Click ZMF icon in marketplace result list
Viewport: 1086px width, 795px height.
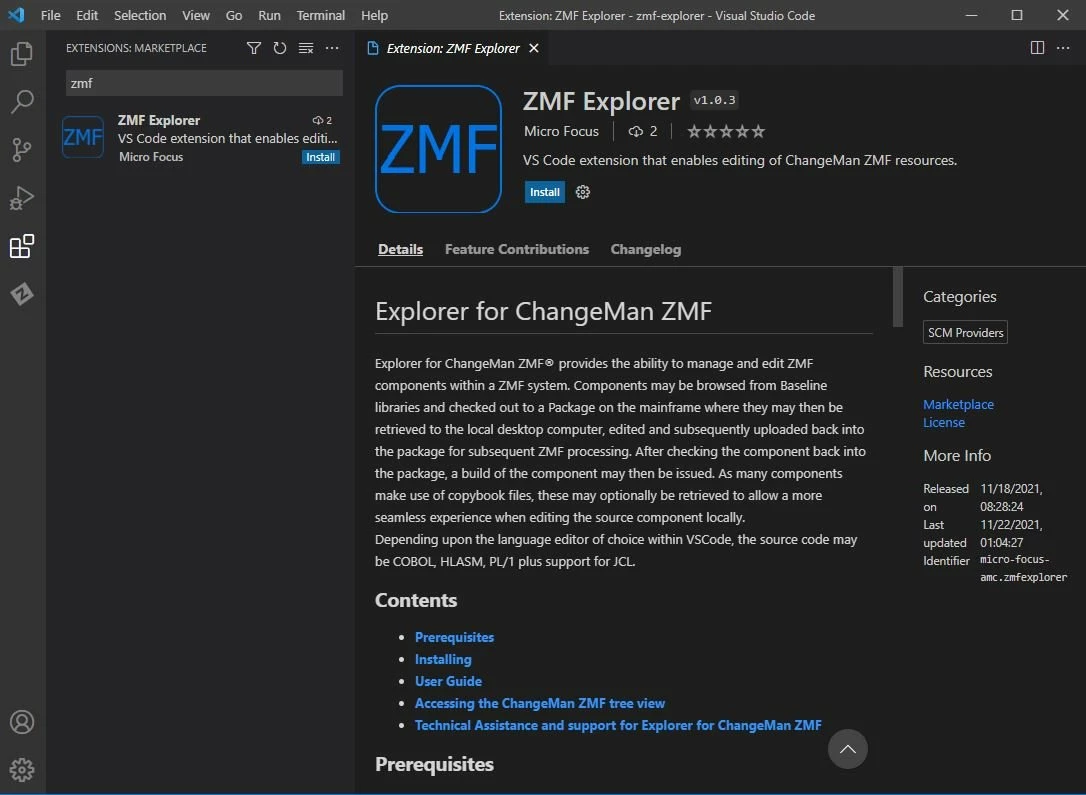click(x=83, y=137)
